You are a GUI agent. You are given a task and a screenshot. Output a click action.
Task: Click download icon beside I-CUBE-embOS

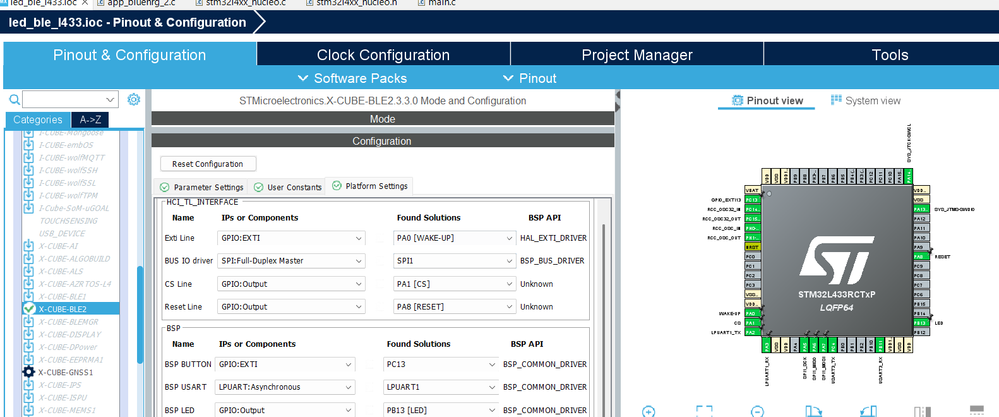coord(29,145)
